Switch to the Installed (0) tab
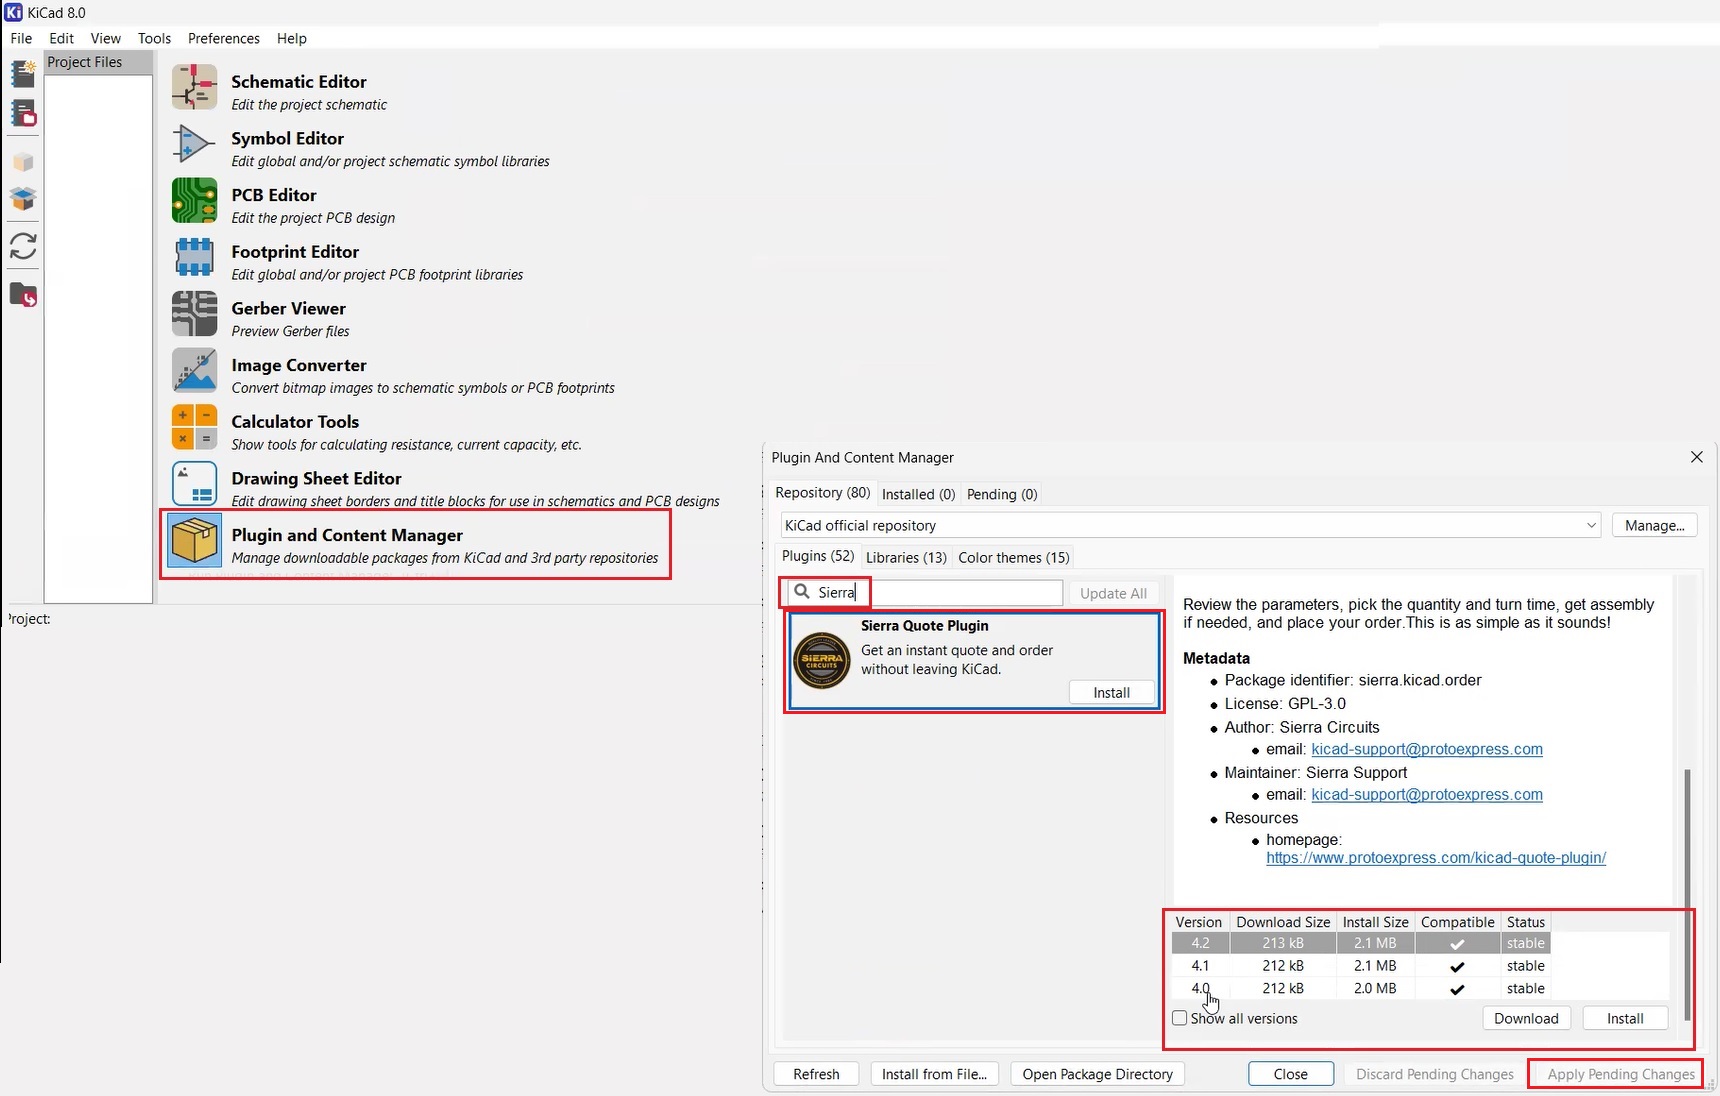The height and width of the screenshot is (1096, 1720). 918,494
